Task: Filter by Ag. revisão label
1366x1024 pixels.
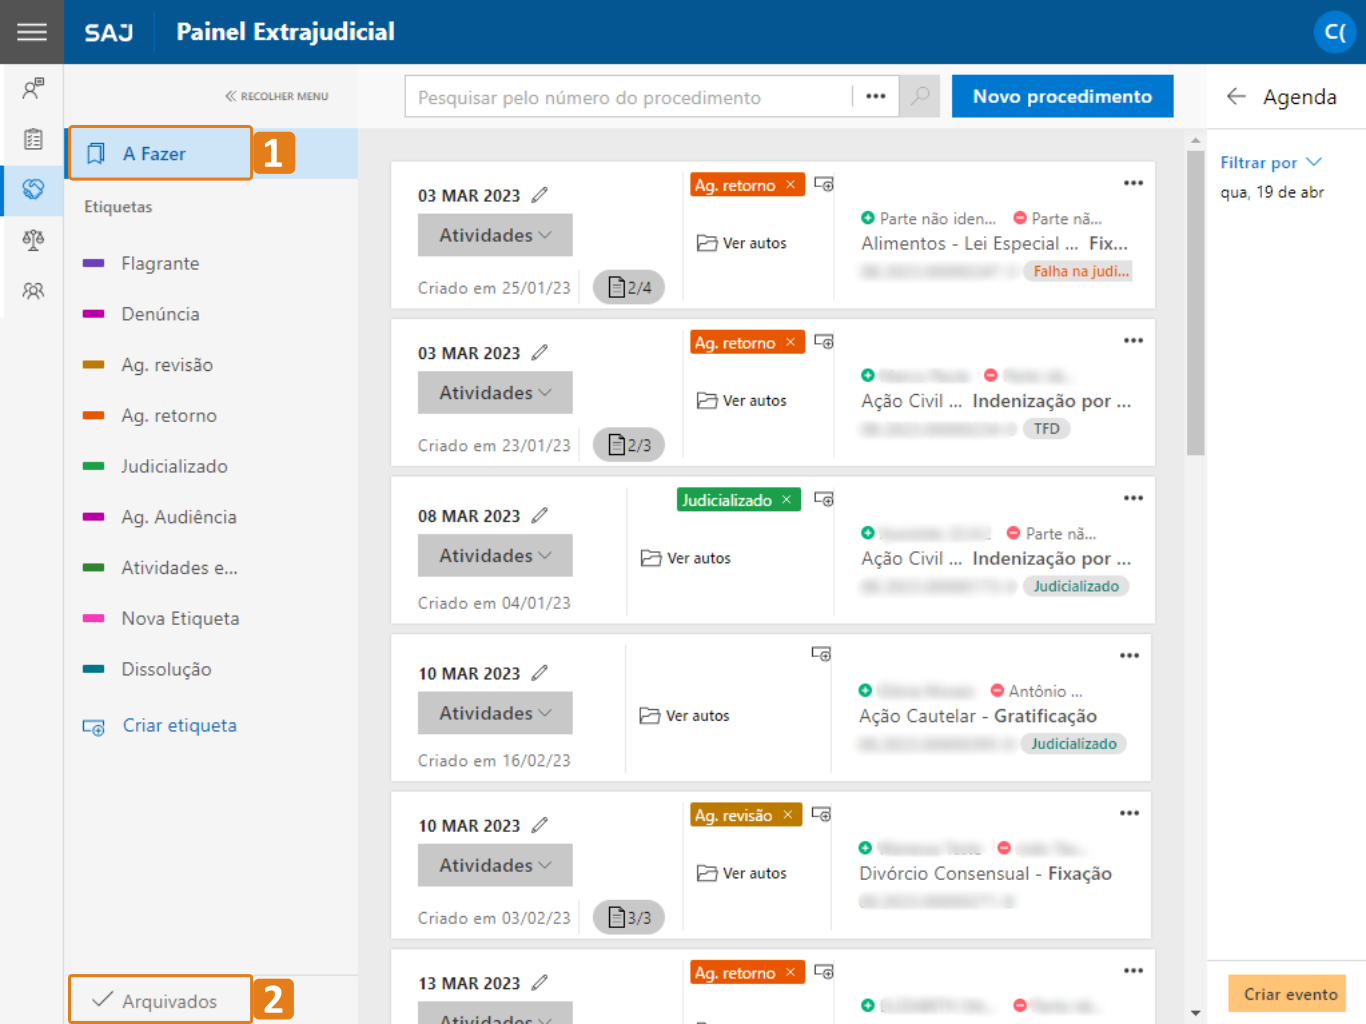Action: [167, 365]
